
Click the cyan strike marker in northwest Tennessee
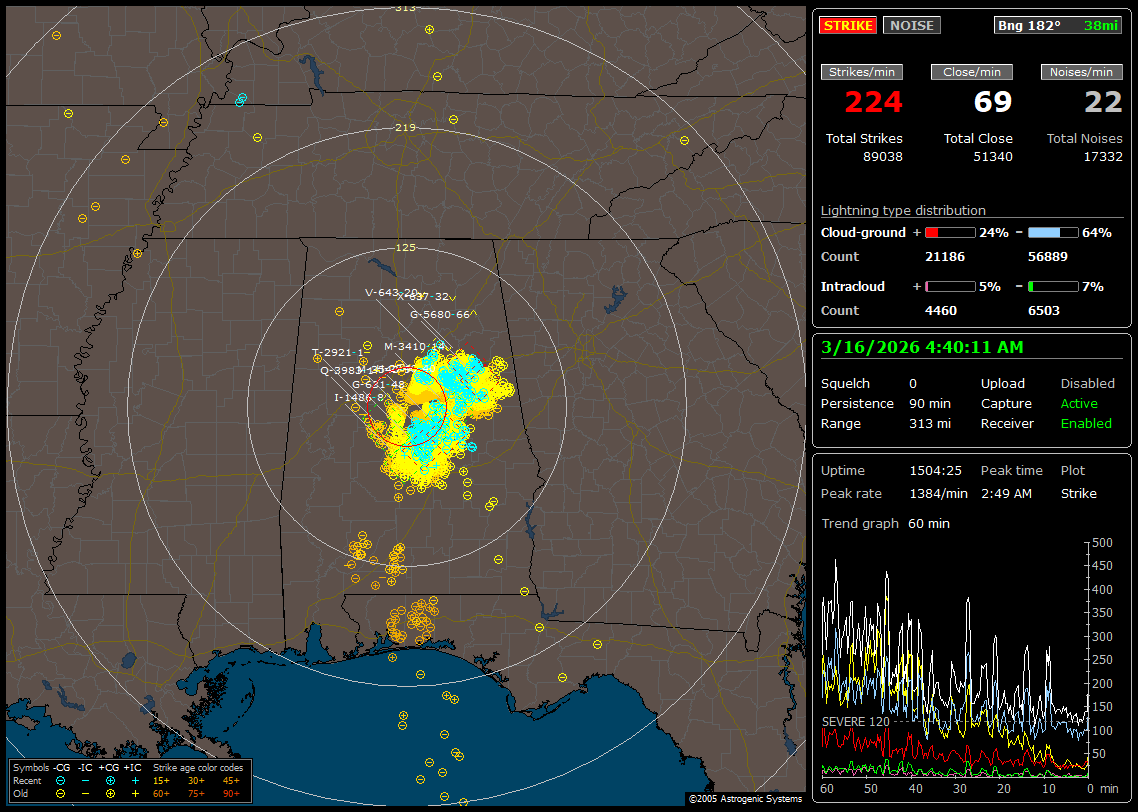(241, 100)
